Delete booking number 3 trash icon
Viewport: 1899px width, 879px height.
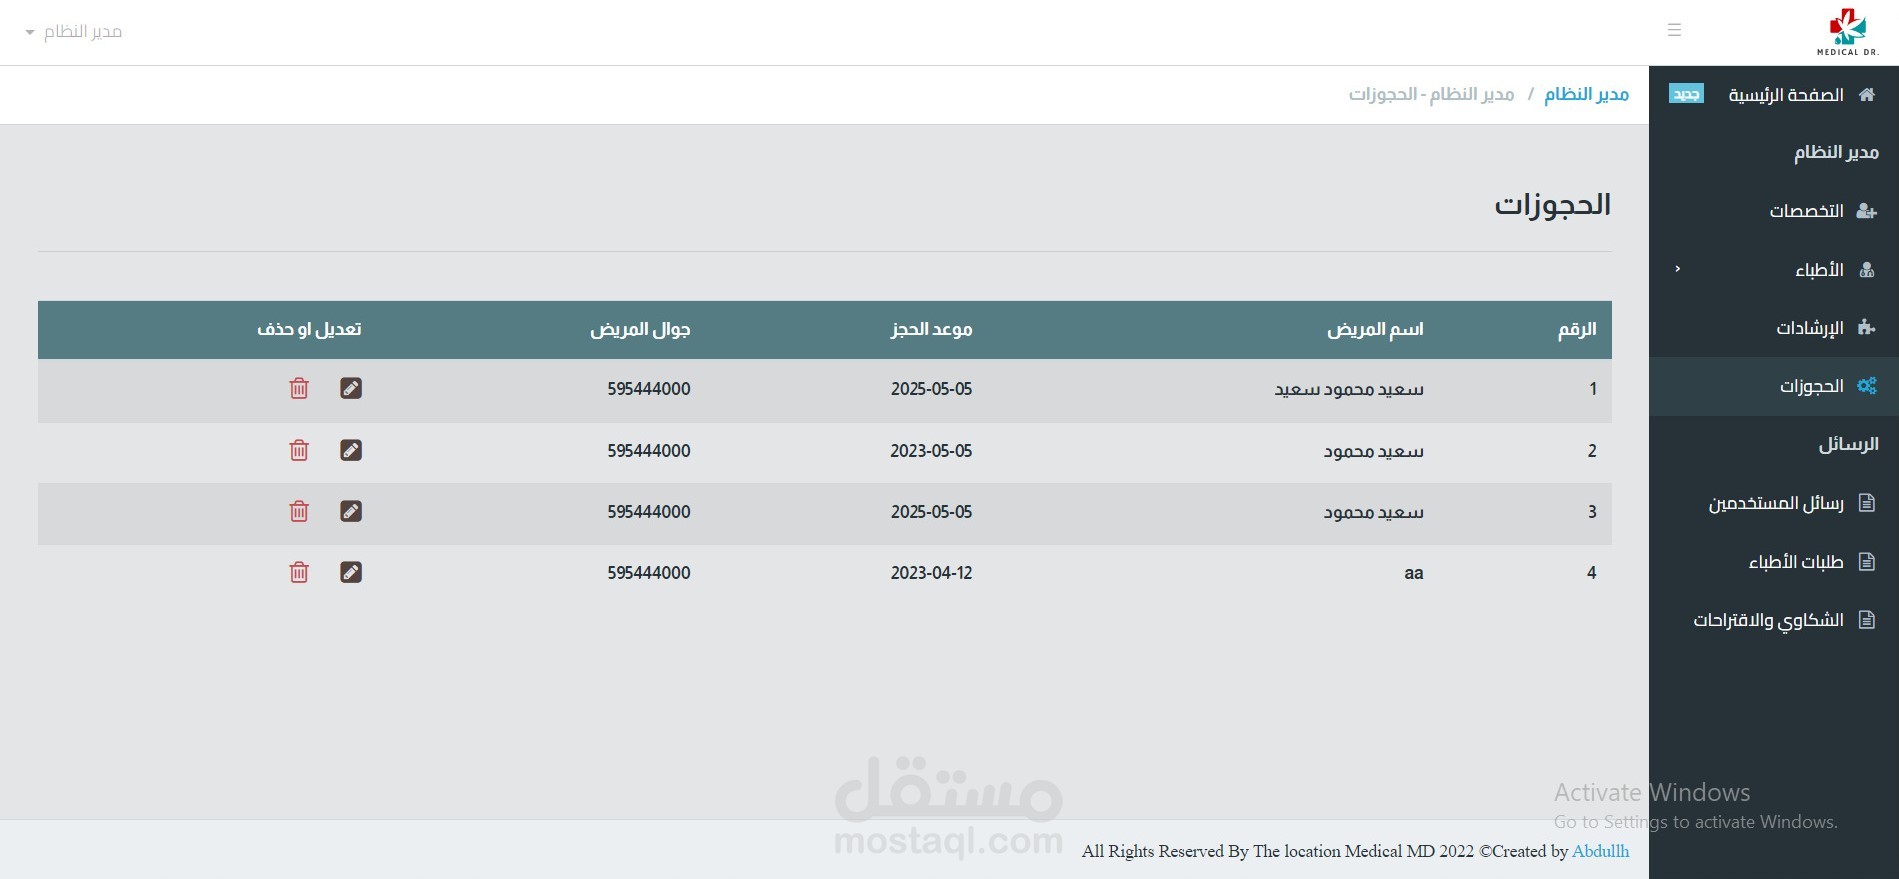pos(299,511)
